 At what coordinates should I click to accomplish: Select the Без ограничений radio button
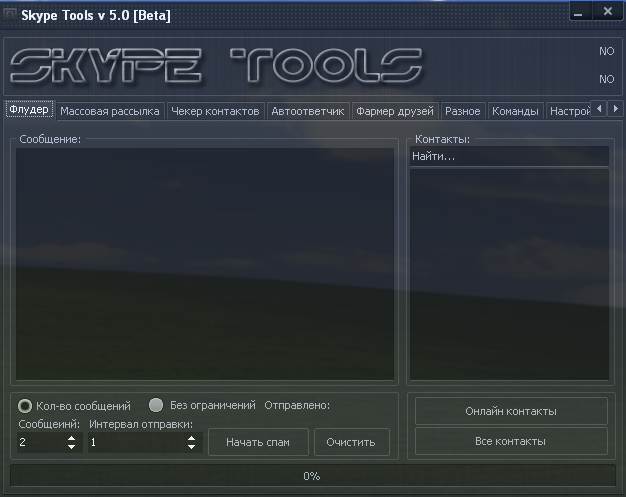pyautogui.click(x=156, y=406)
